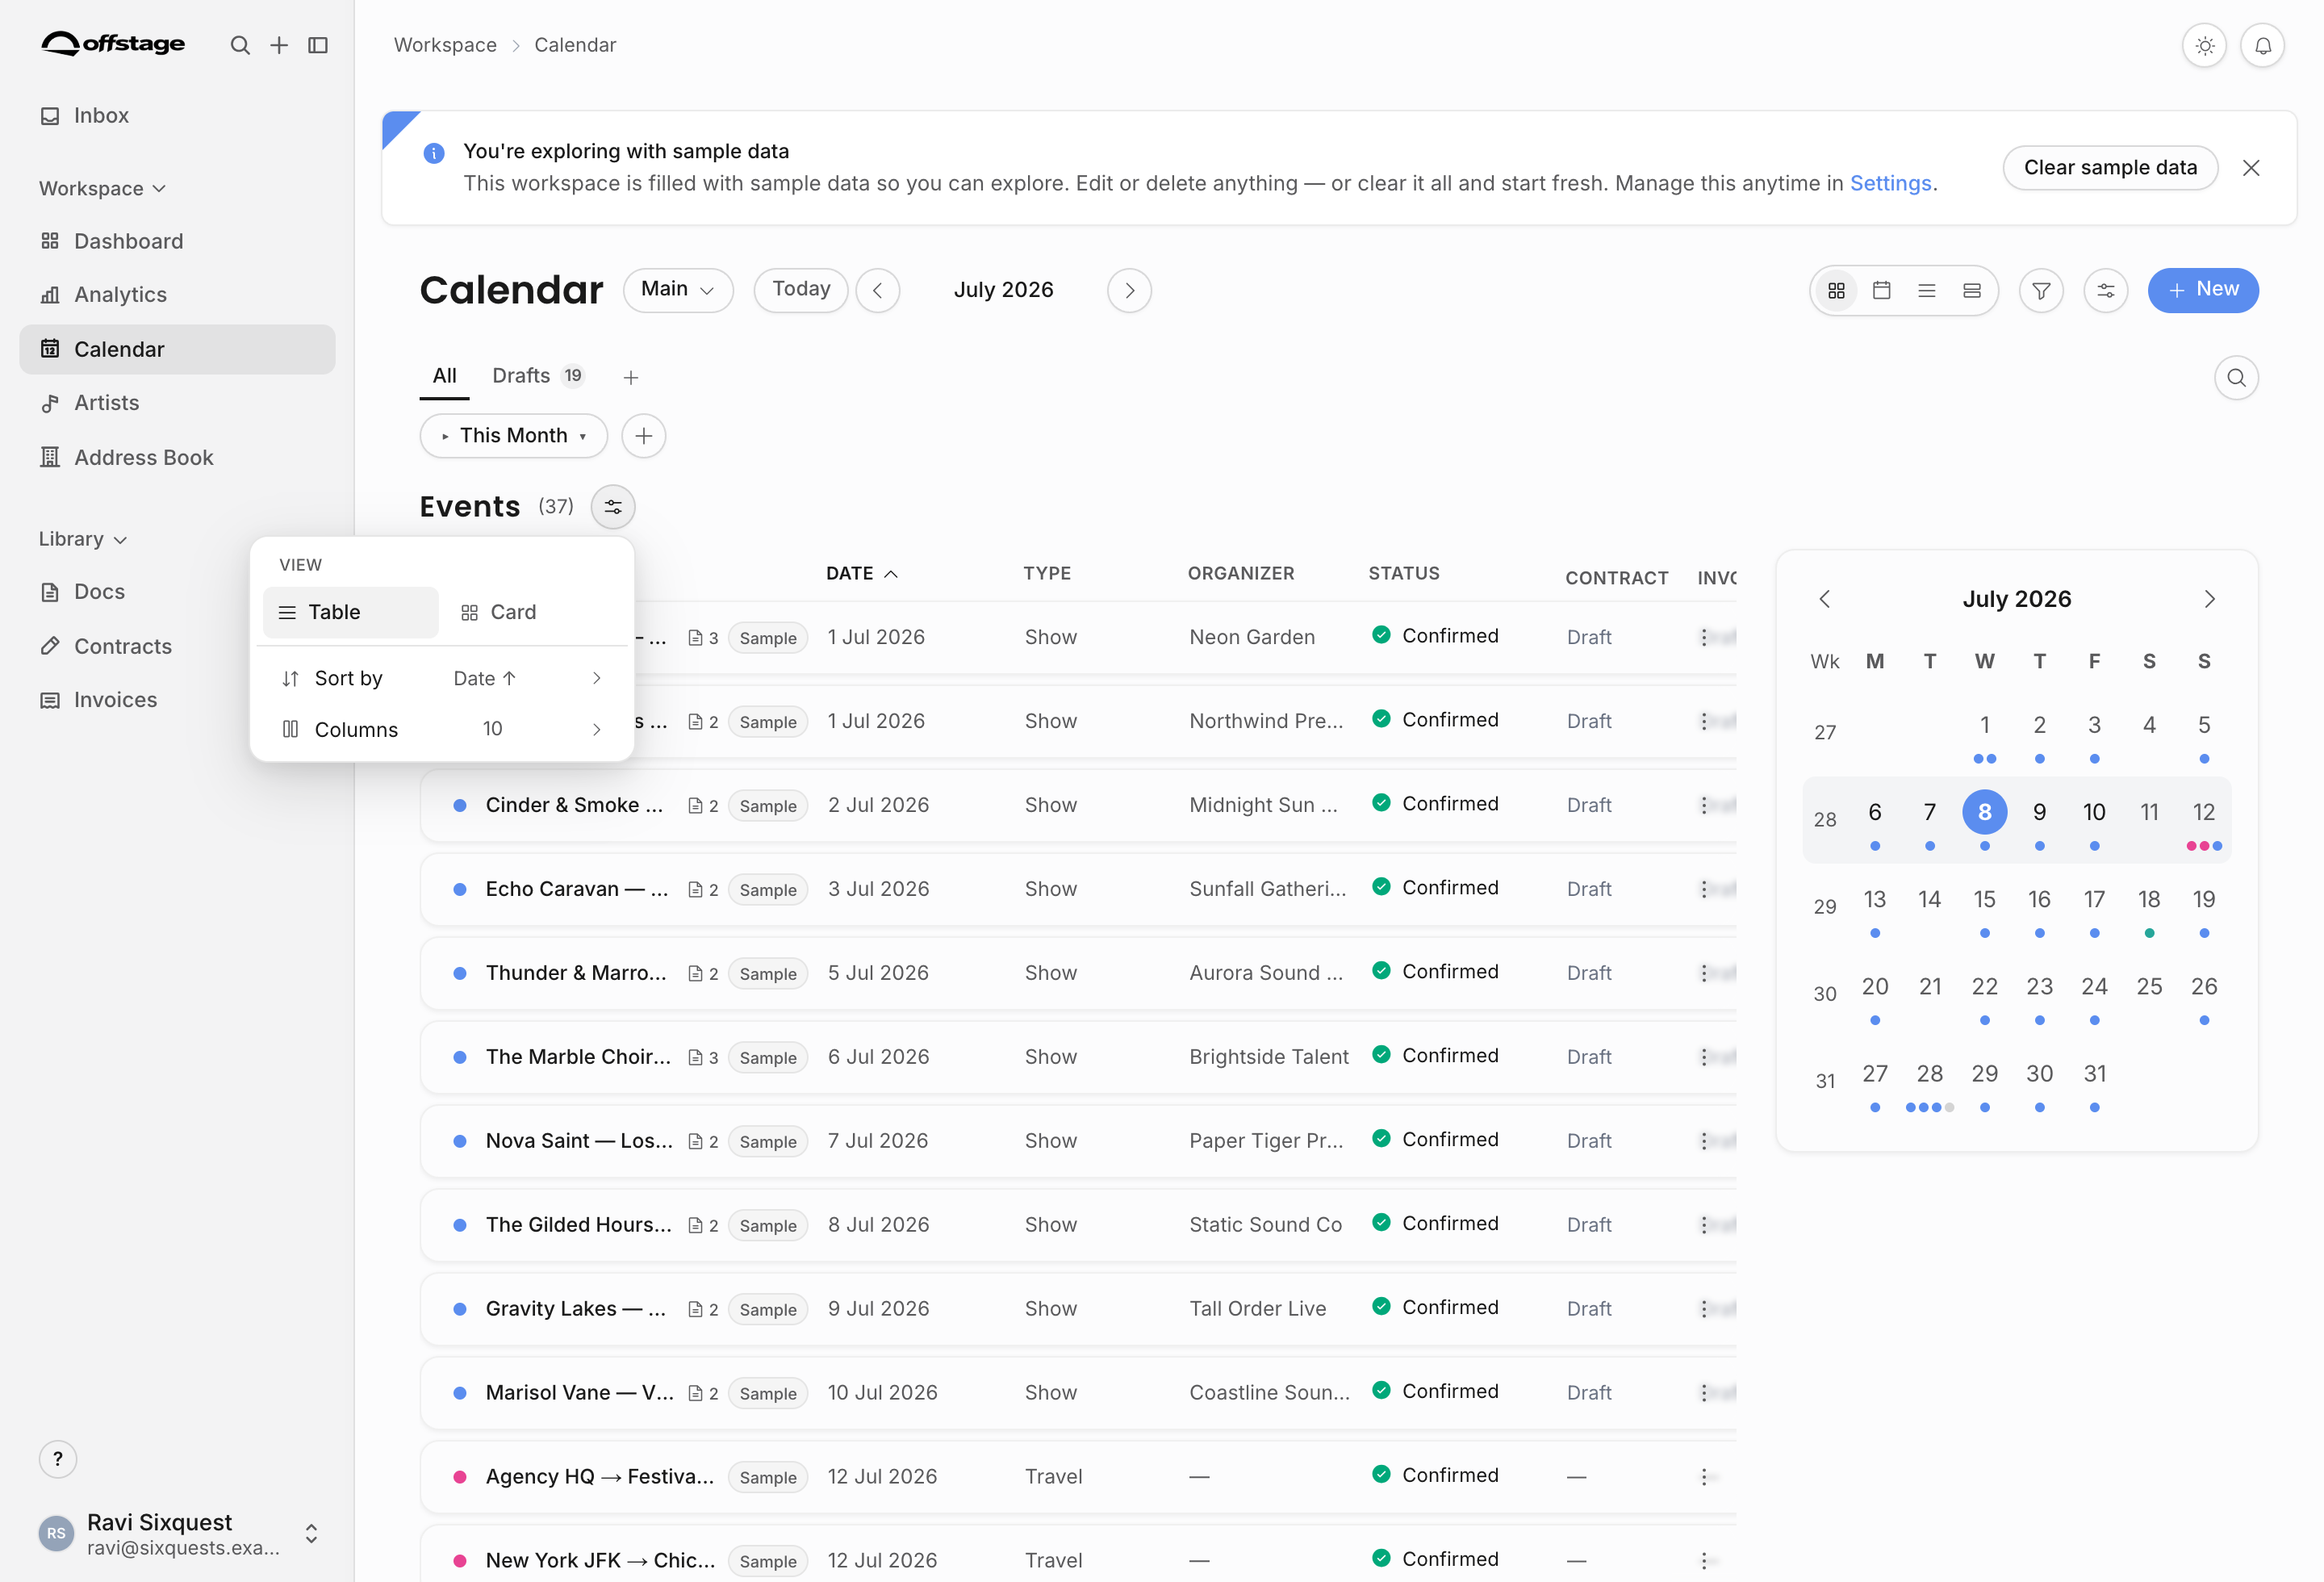
Task: Click Clear sample data button
Action: pos(2110,168)
